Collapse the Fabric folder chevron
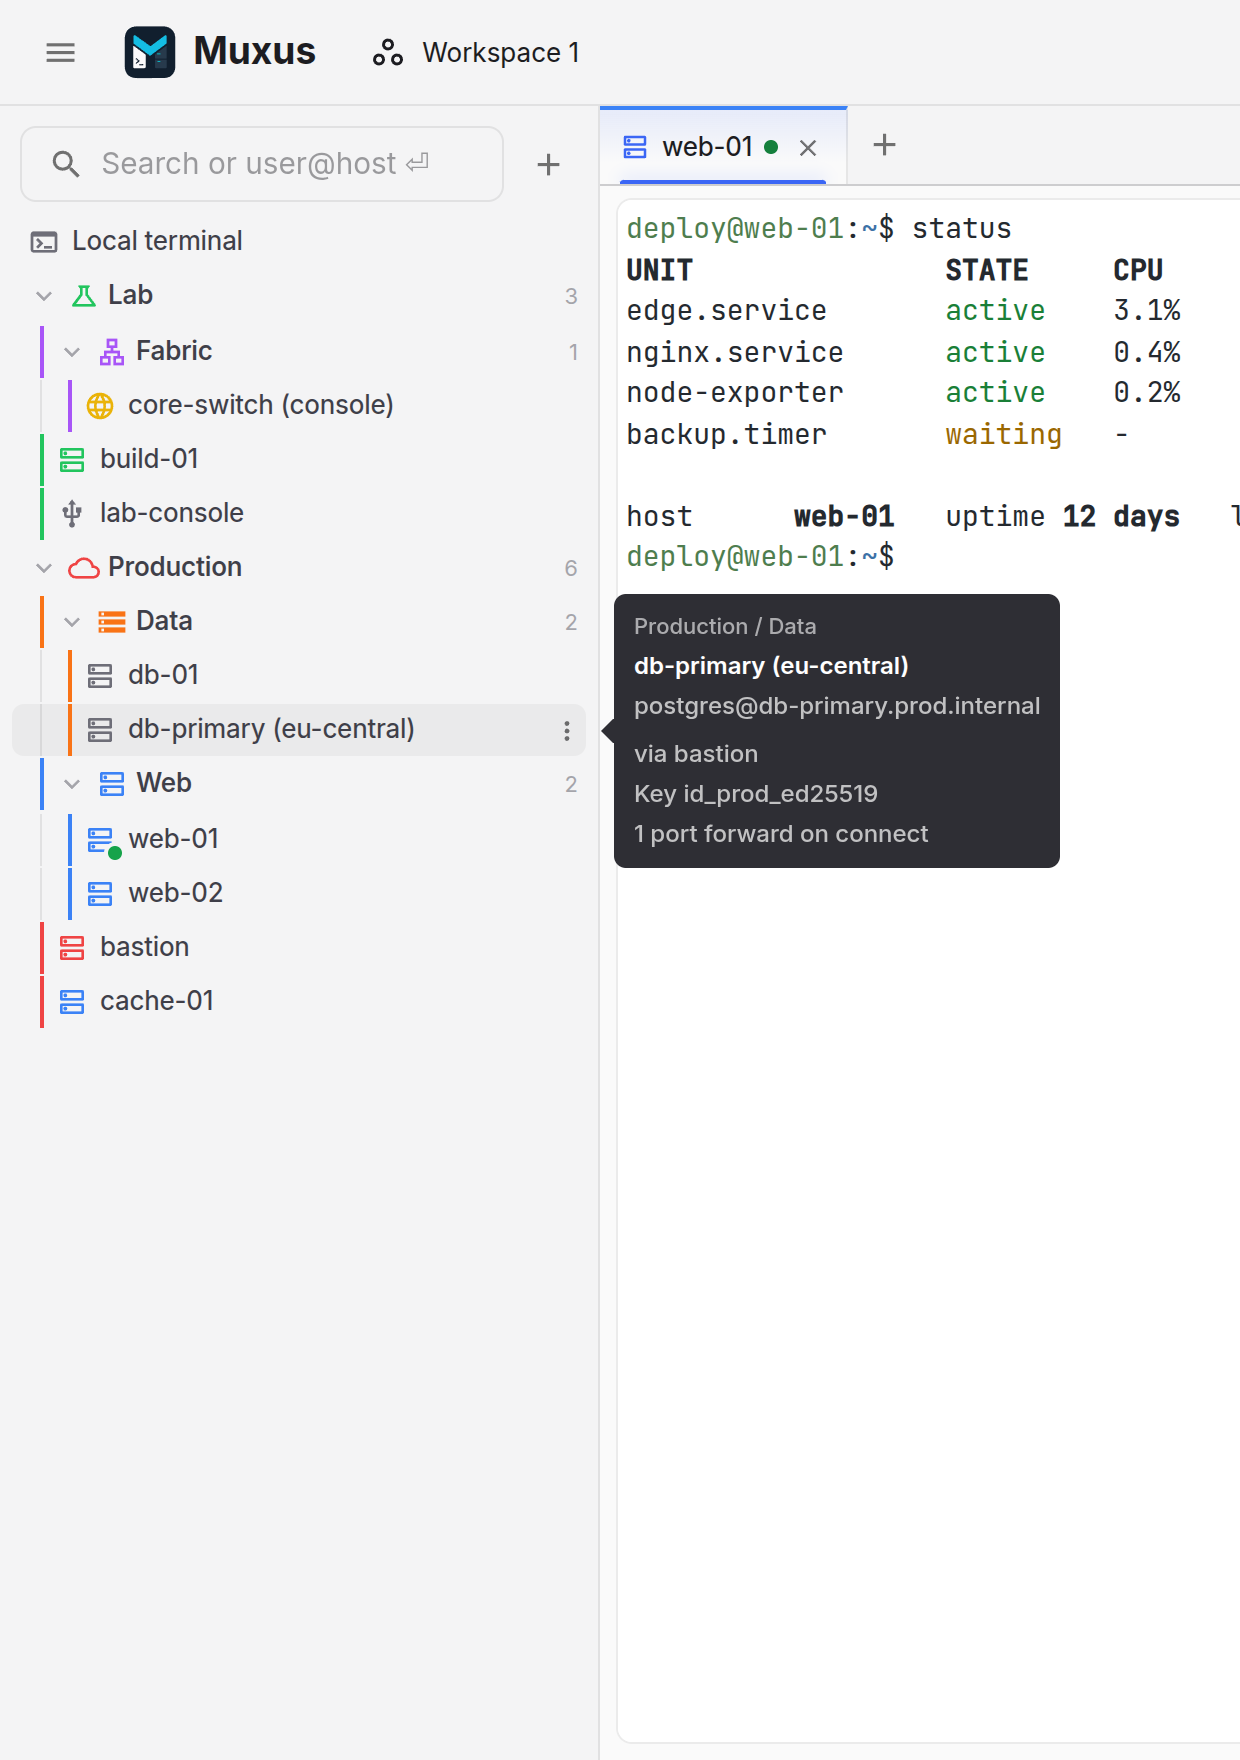The image size is (1240, 1760). [72, 352]
